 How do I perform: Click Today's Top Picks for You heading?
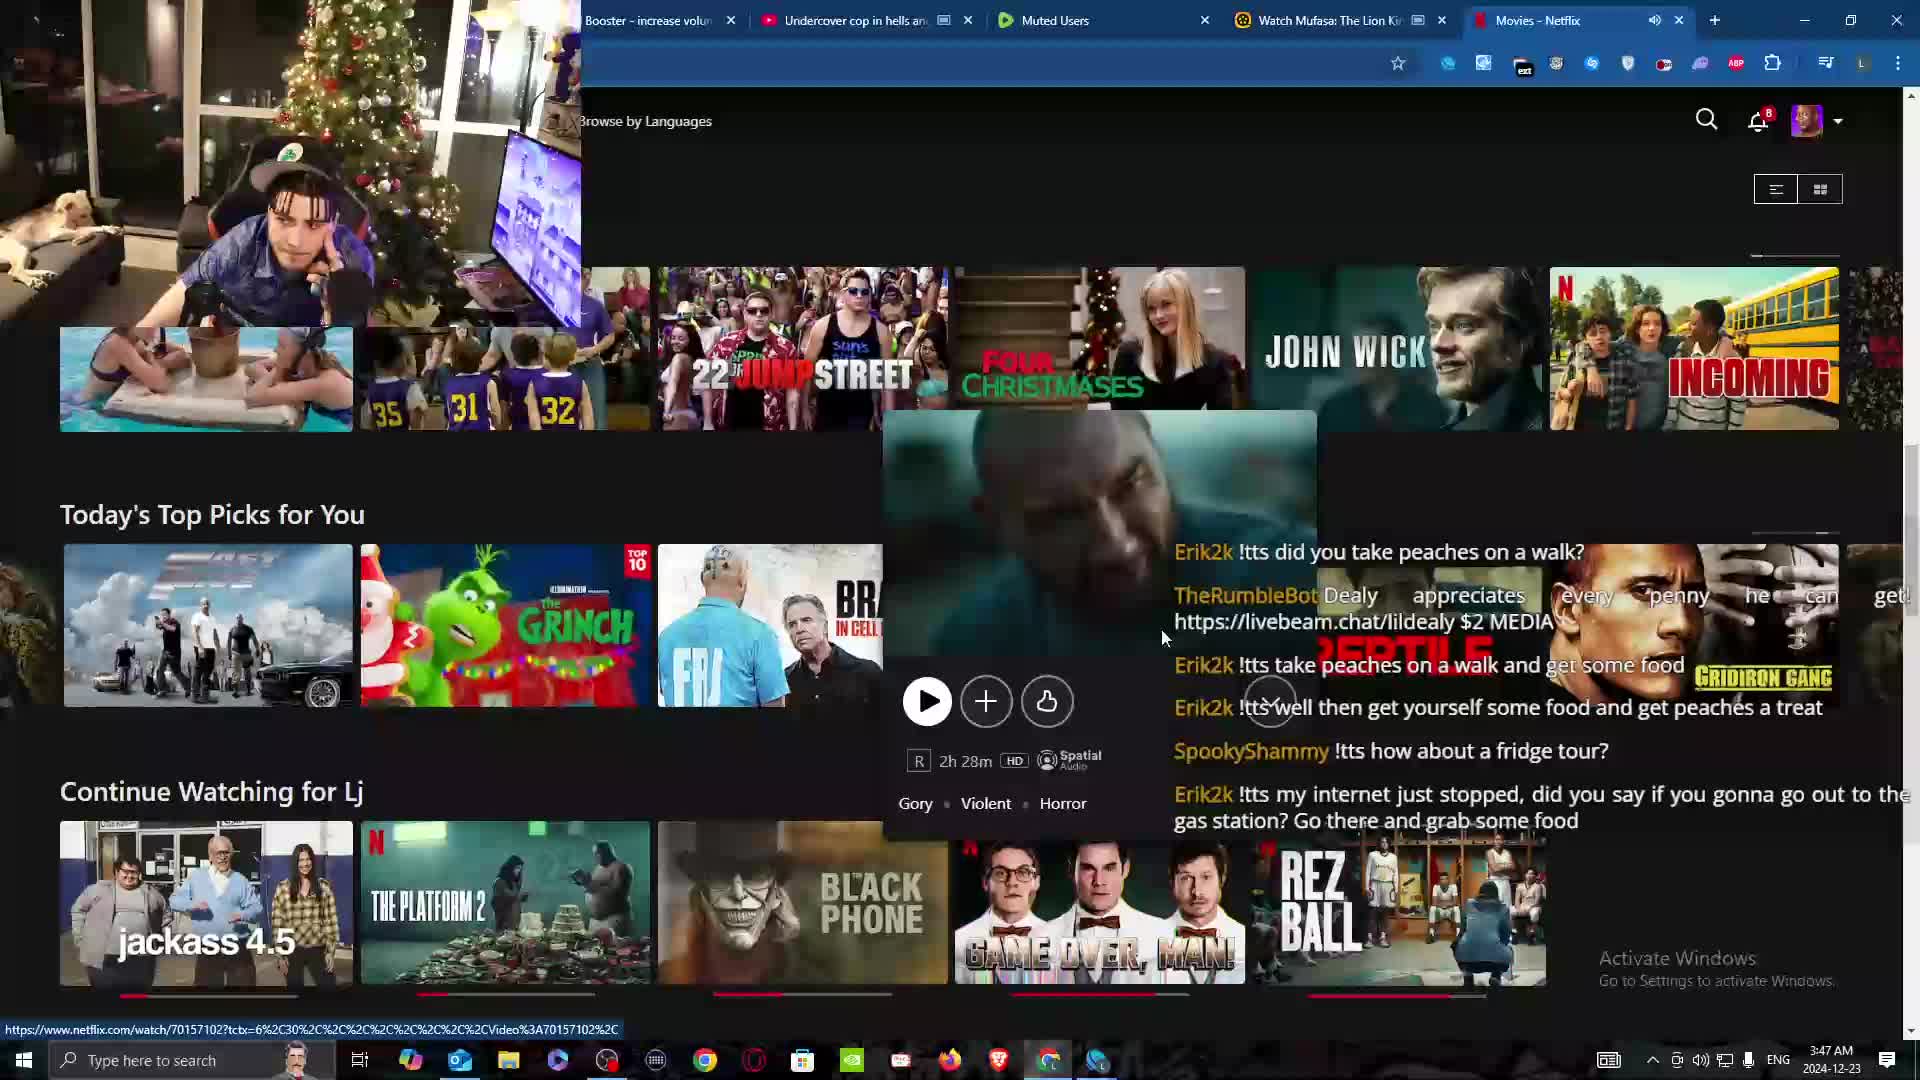point(212,514)
